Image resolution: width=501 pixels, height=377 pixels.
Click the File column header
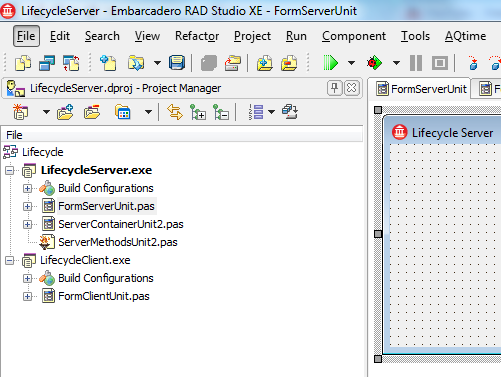(182, 135)
